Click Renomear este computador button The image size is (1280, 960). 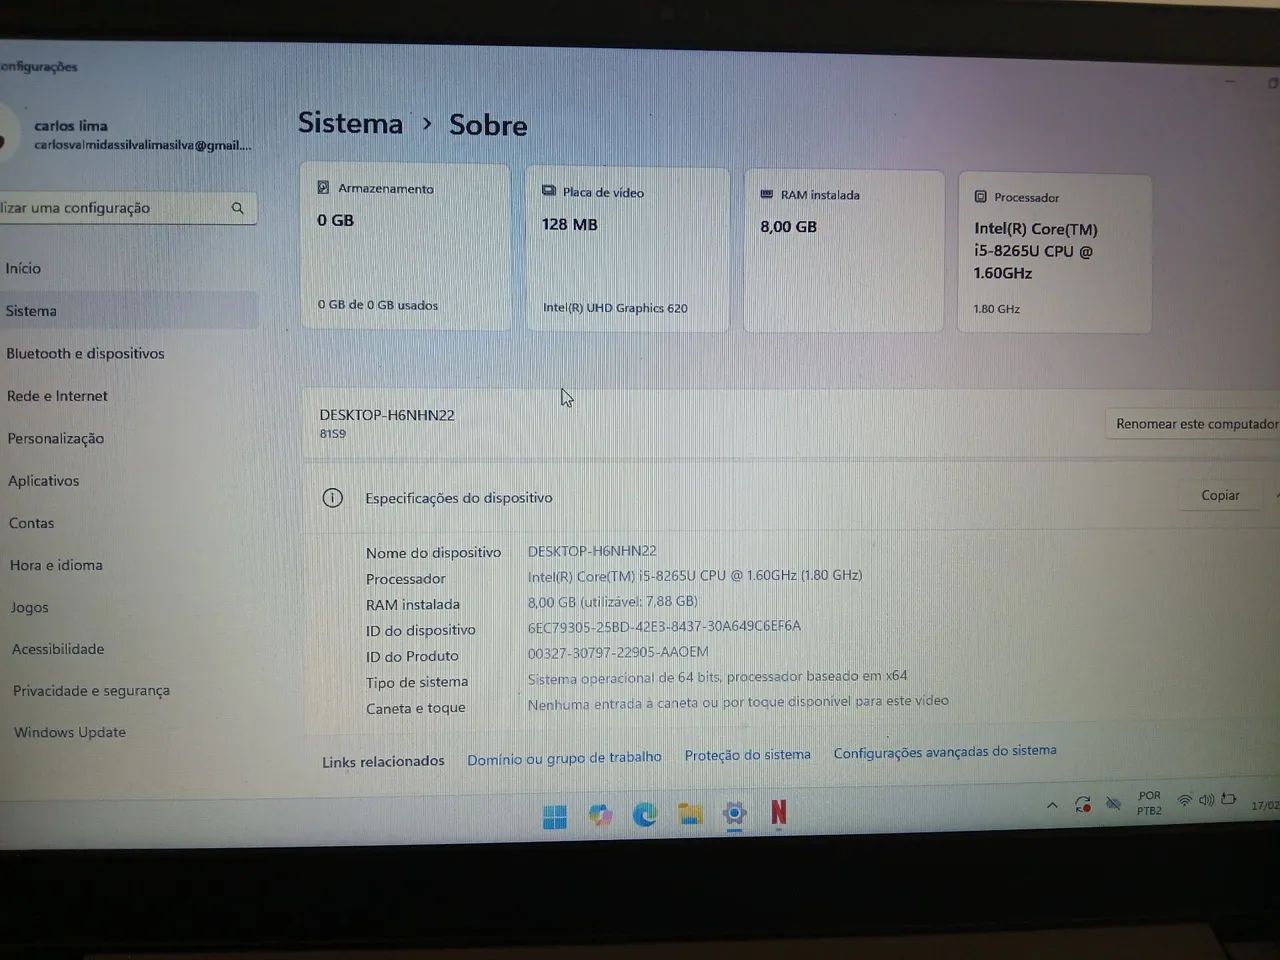click(x=1195, y=424)
